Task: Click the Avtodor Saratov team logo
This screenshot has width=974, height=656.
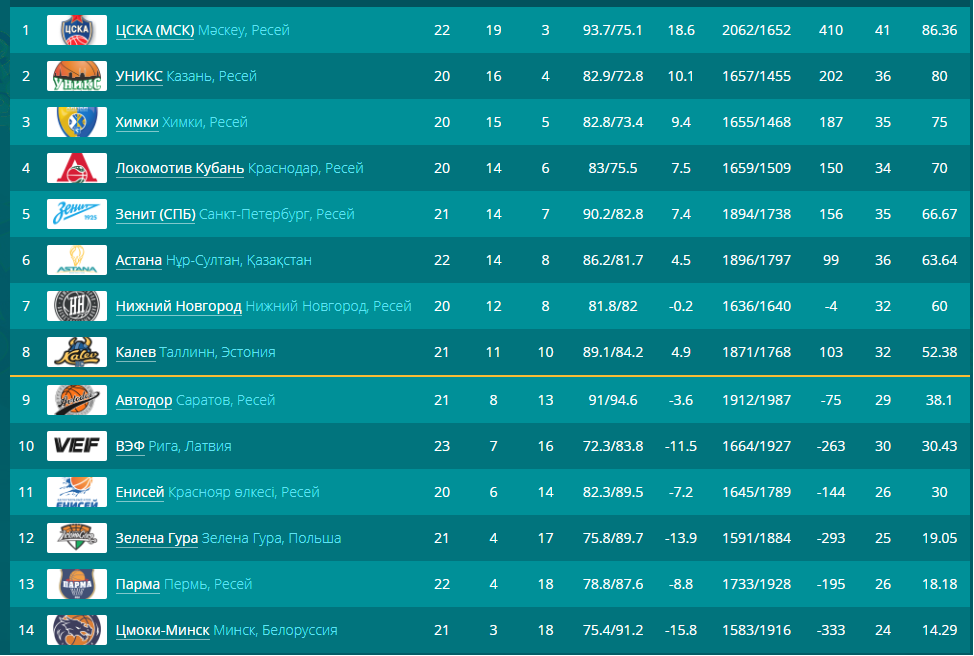Action: coord(77,400)
